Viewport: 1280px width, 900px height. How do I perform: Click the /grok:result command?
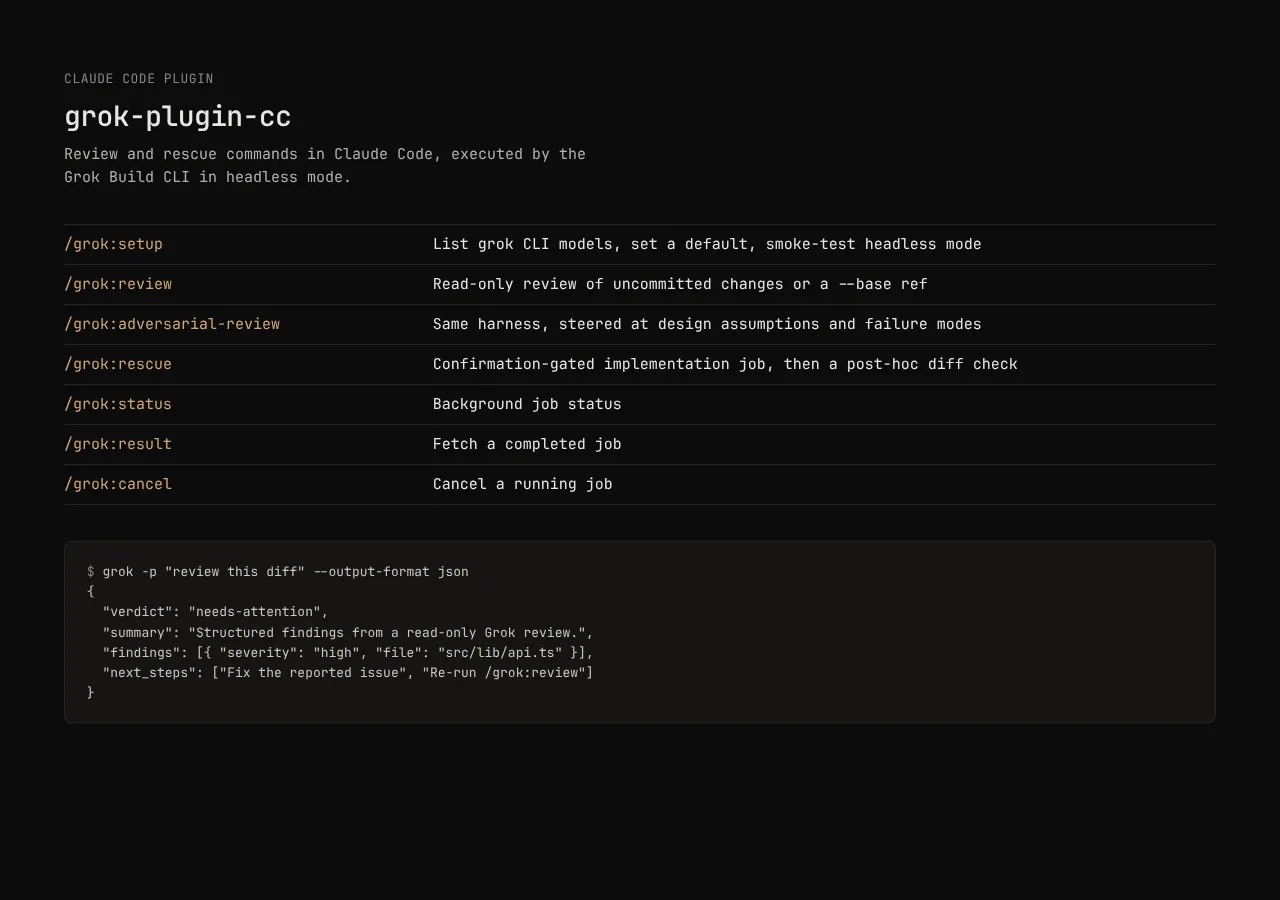(x=118, y=444)
